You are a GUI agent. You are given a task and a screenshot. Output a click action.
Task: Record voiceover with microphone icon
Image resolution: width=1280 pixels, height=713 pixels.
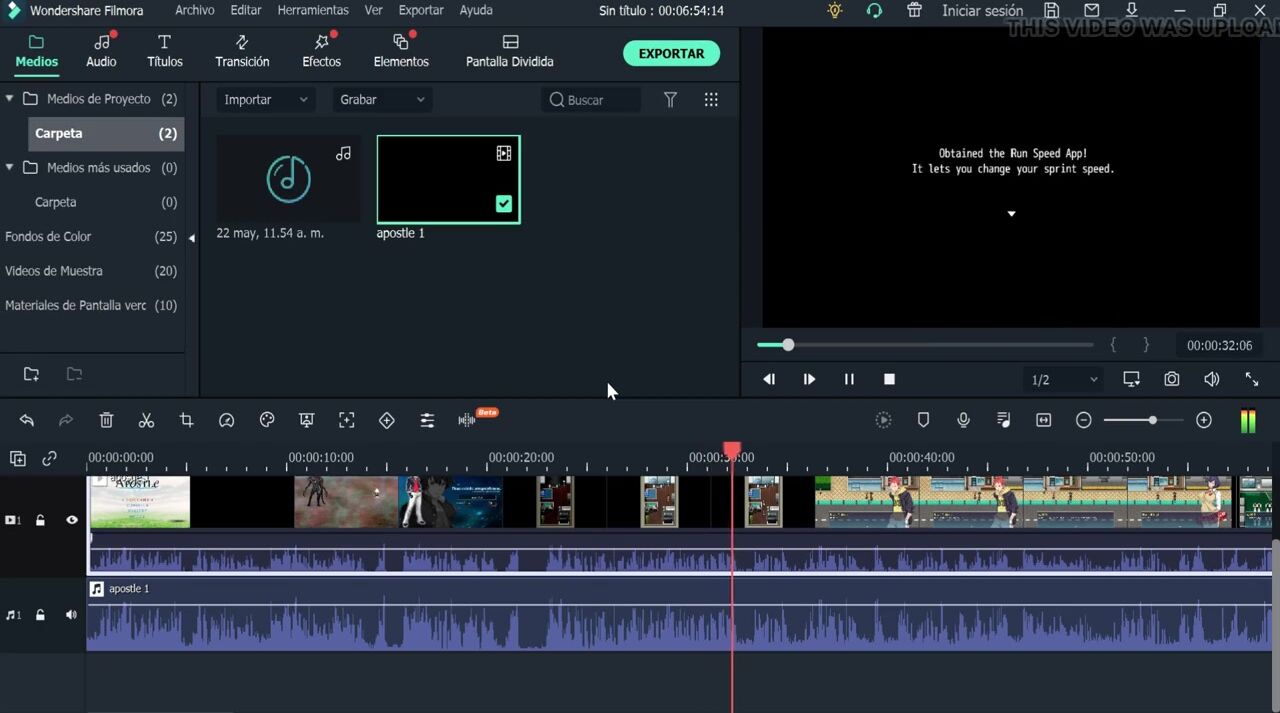point(963,420)
